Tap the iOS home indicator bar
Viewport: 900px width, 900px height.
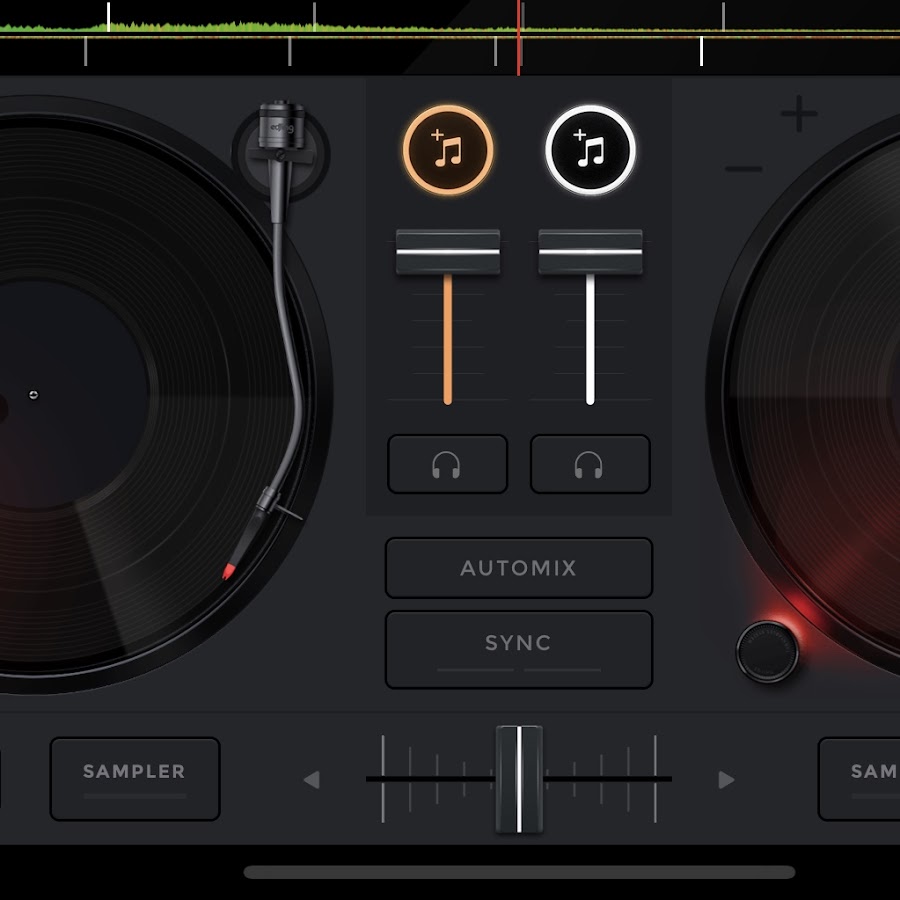point(519,872)
